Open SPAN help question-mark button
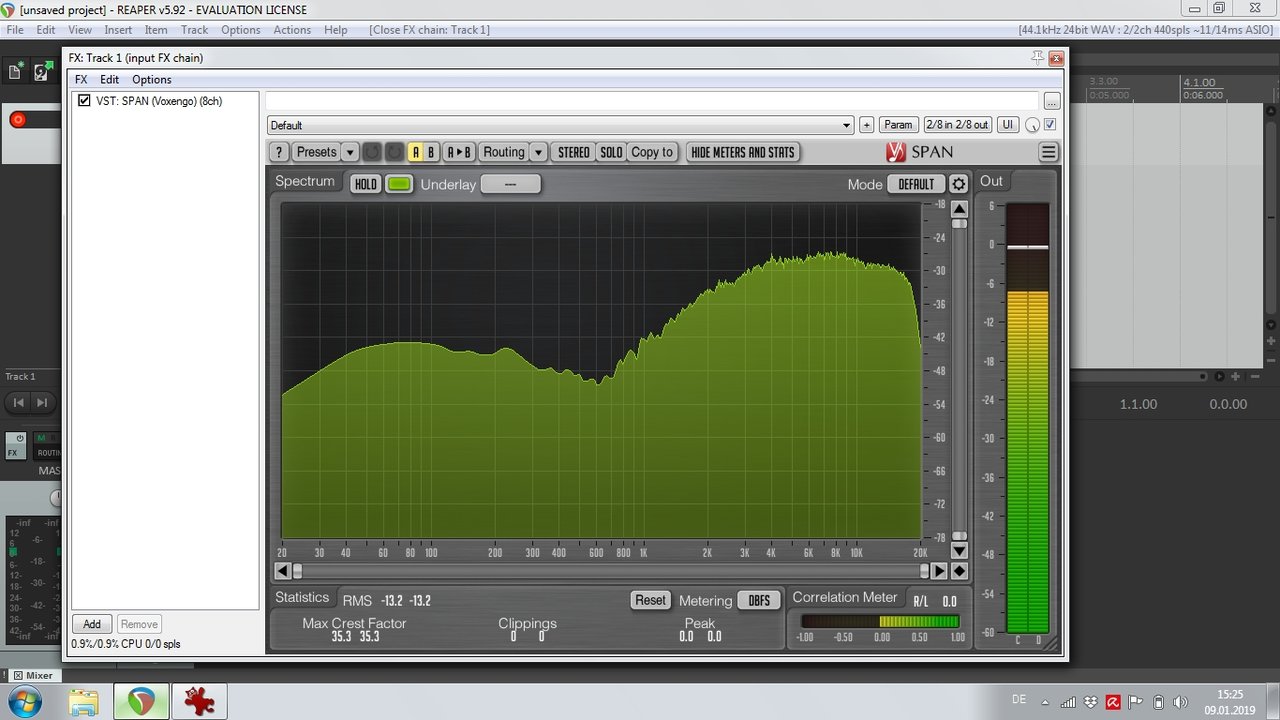The image size is (1280, 720). click(x=279, y=152)
